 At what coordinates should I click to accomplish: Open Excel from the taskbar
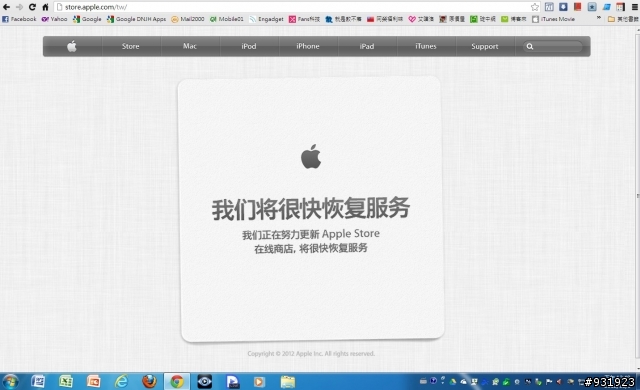pyautogui.click(x=66, y=381)
